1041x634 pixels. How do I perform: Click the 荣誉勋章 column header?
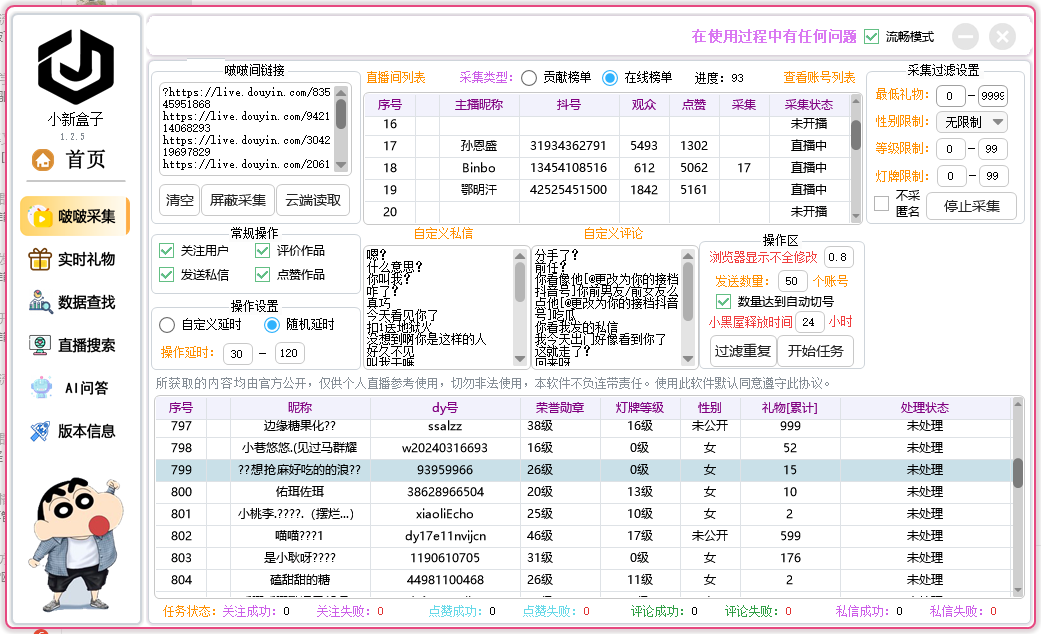click(560, 408)
